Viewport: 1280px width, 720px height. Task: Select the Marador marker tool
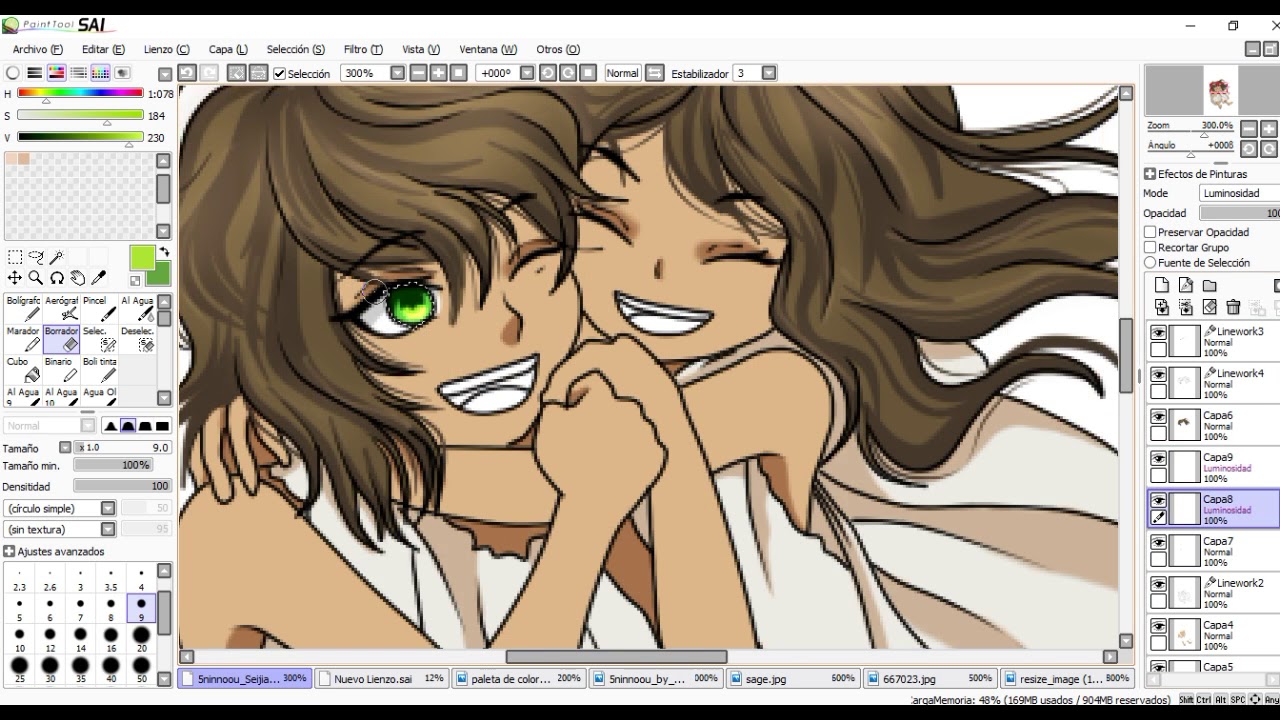pos(23,339)
